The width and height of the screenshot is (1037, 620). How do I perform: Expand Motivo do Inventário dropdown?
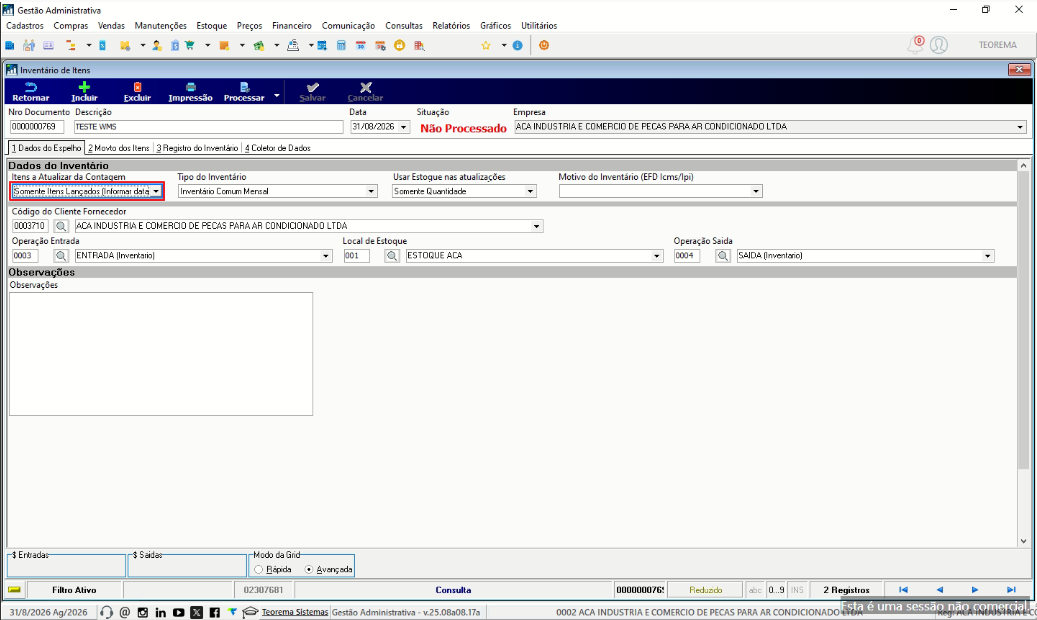pos(756,192)
